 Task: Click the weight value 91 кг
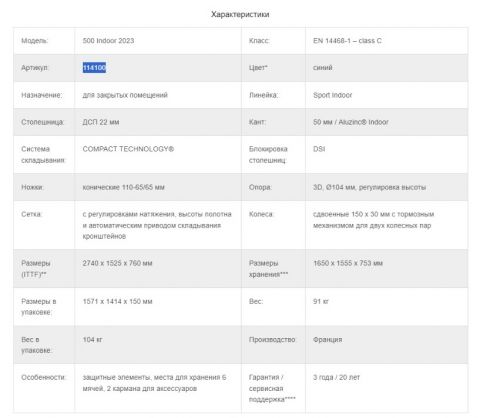[x=321, y=301]
